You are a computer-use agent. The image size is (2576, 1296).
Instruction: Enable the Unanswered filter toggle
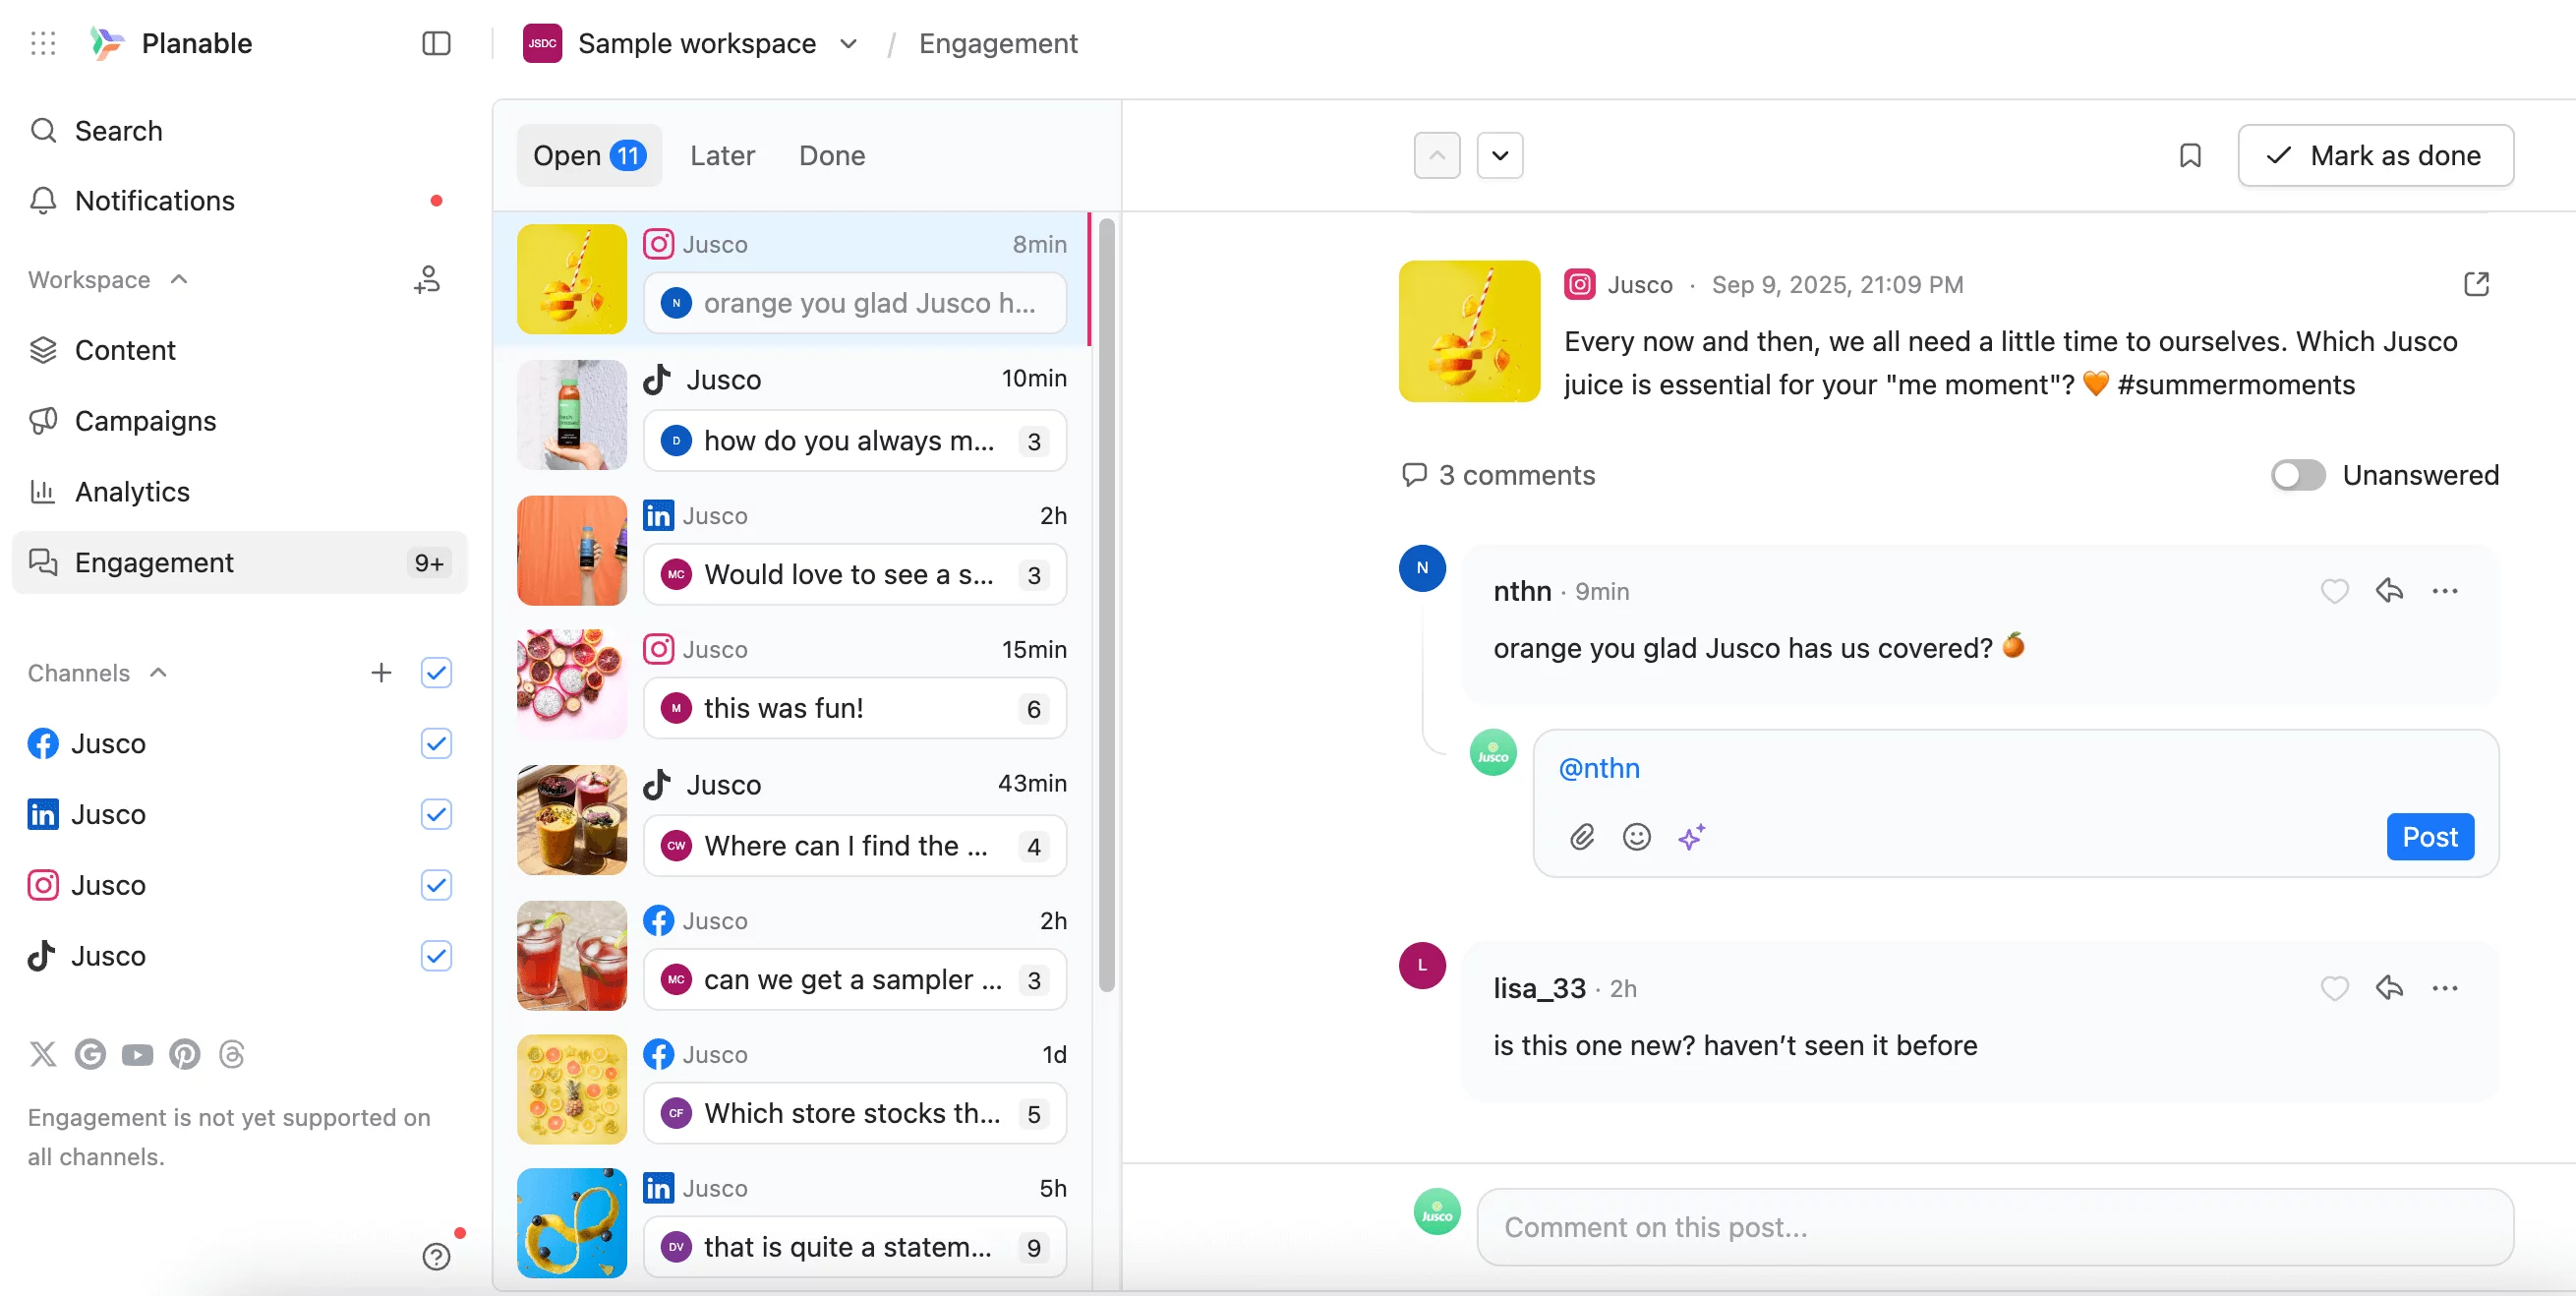pyautogui.click(x=2297, y=475)
